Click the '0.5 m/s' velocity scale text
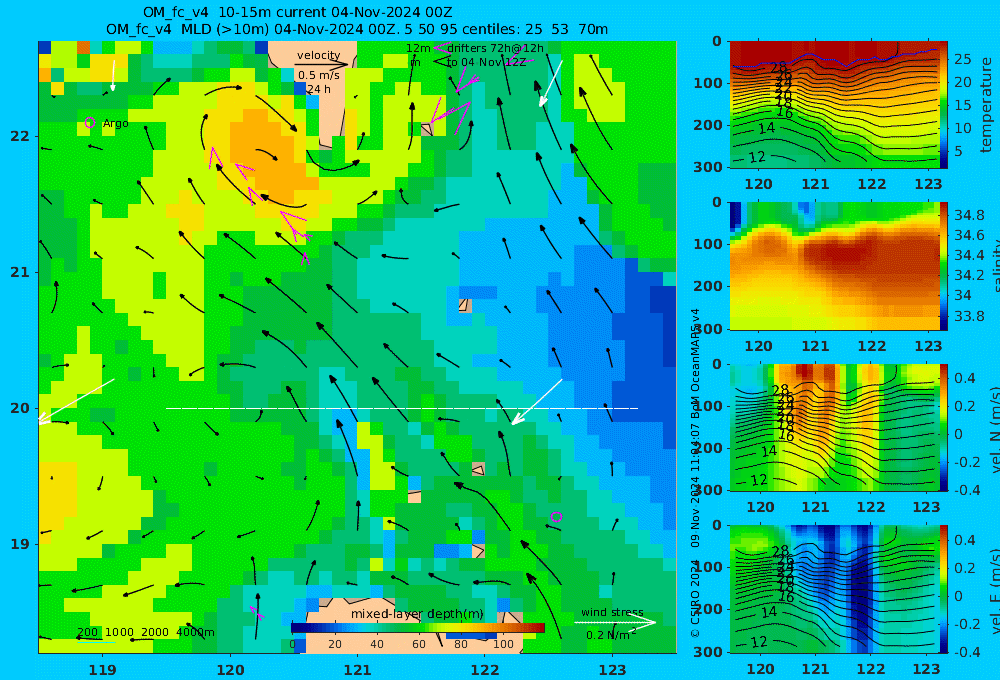This screenshot has height=680, width=1000. (x=318, y=75)
